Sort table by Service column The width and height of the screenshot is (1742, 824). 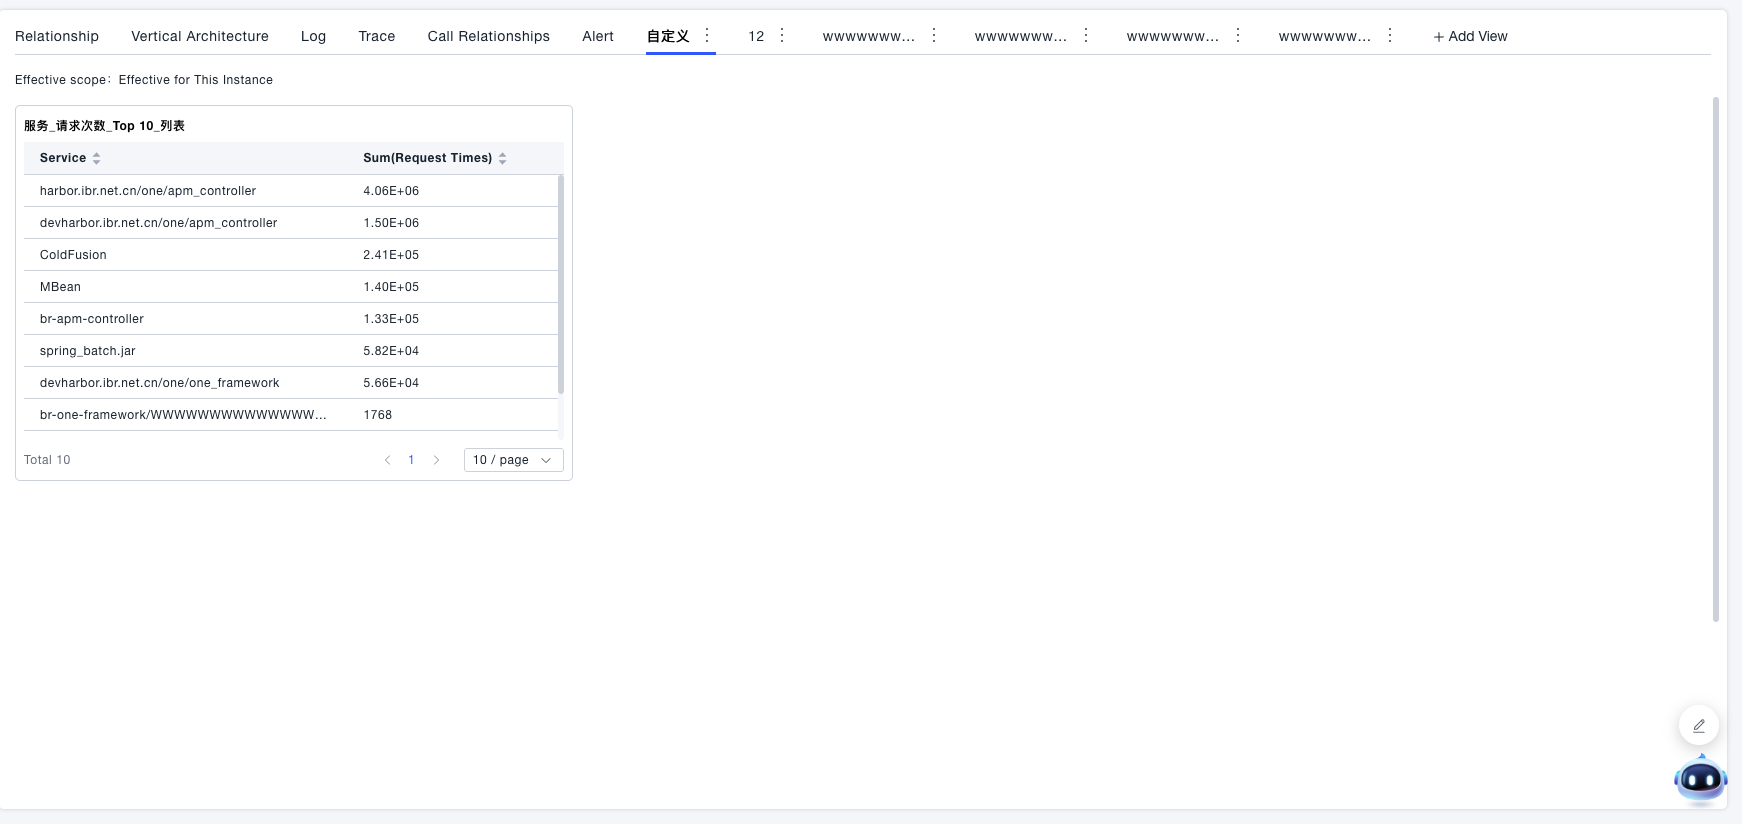(x=96, y=158)
